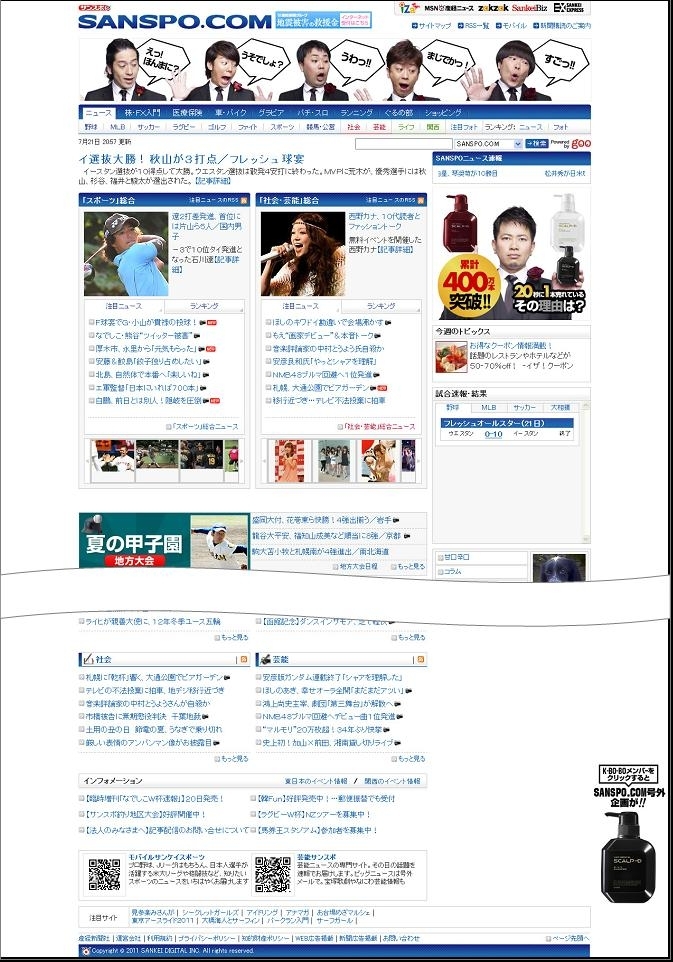The width and height of the screenshot is (673, 962).
Task: Click 試合速報 panel scrollbar up arrow
Action: [585, 406]
